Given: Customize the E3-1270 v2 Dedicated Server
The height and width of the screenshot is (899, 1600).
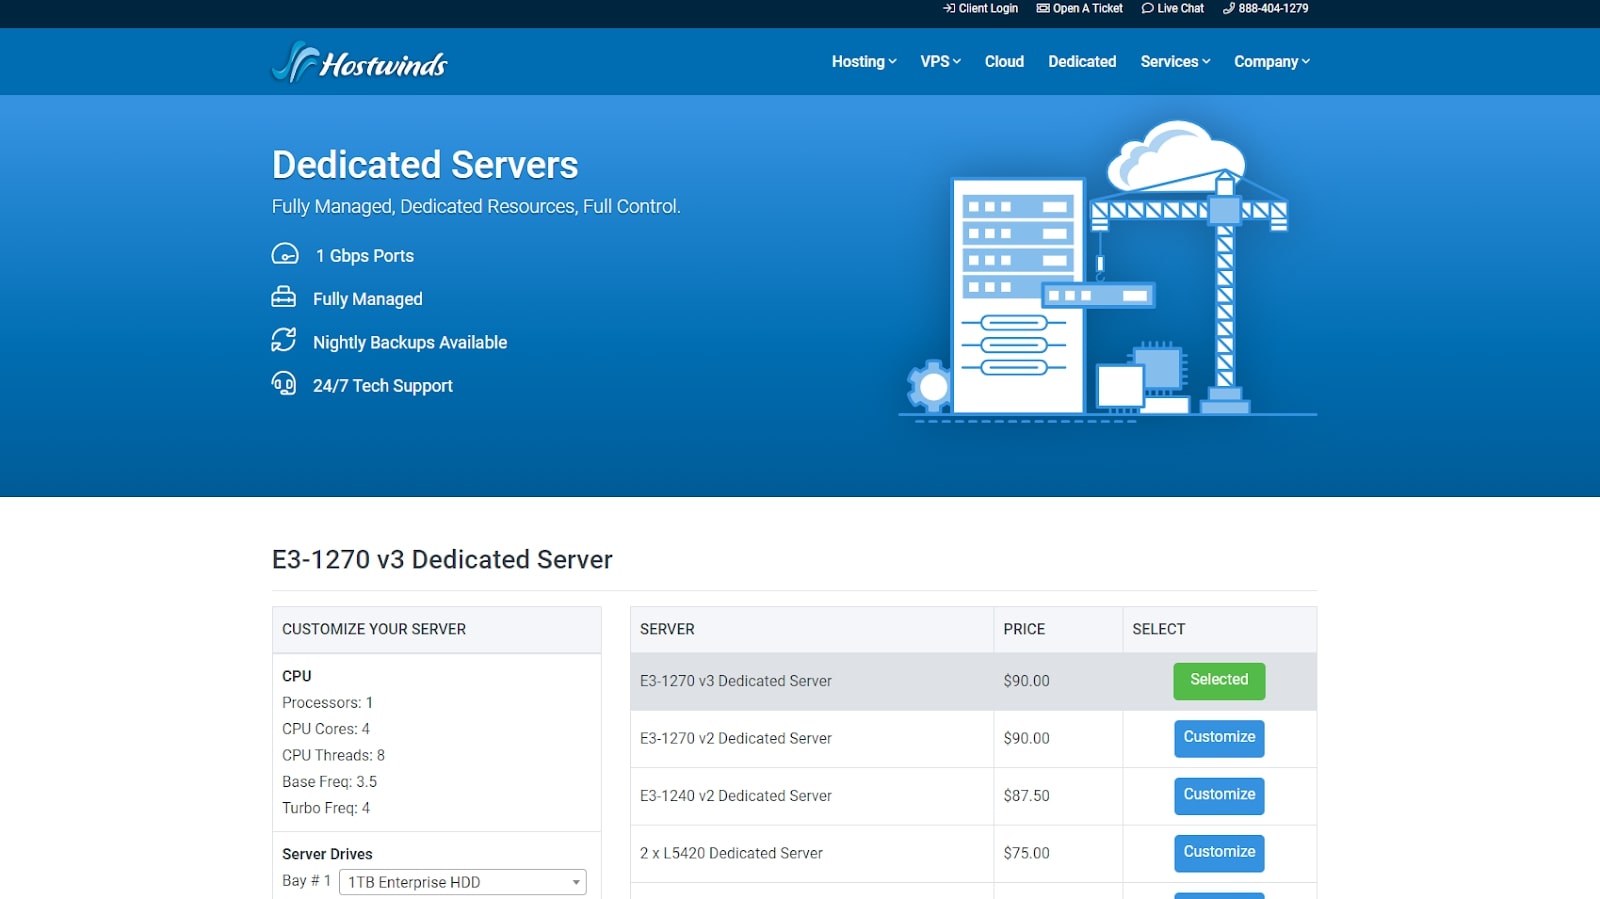Looking at the screenshot, I should tap(1219, 738).
